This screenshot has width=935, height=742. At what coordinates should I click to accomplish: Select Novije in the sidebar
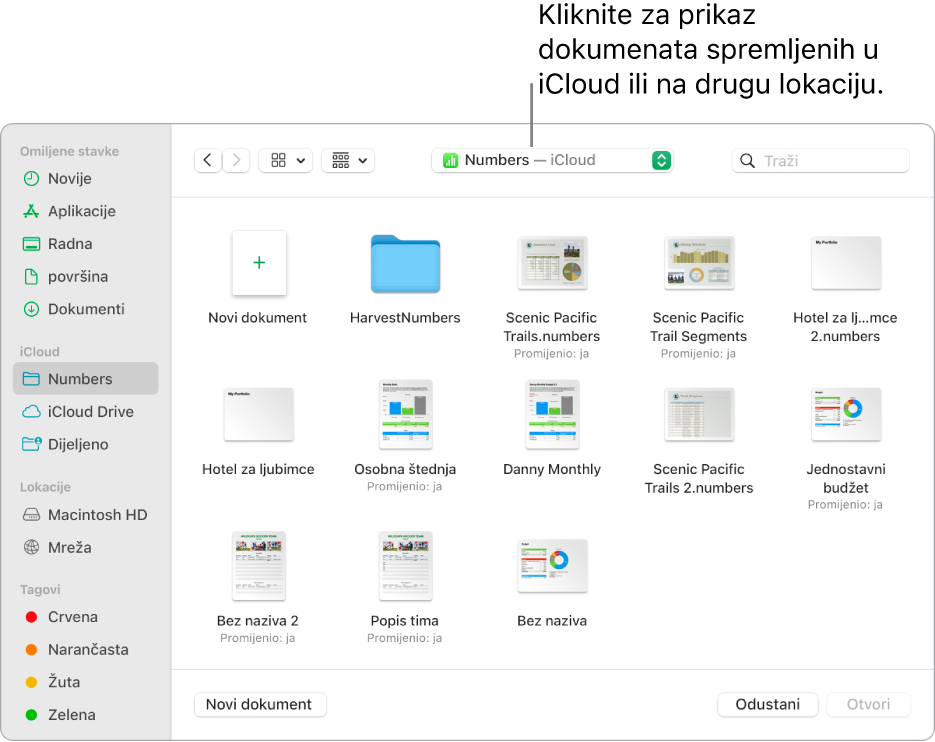[x=85, y=178]
